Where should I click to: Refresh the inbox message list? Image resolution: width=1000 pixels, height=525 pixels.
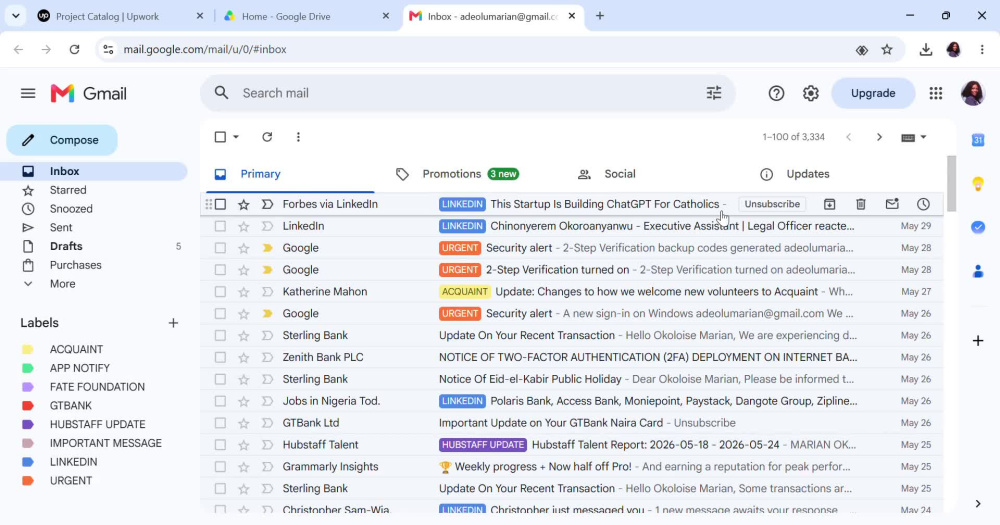267,137
